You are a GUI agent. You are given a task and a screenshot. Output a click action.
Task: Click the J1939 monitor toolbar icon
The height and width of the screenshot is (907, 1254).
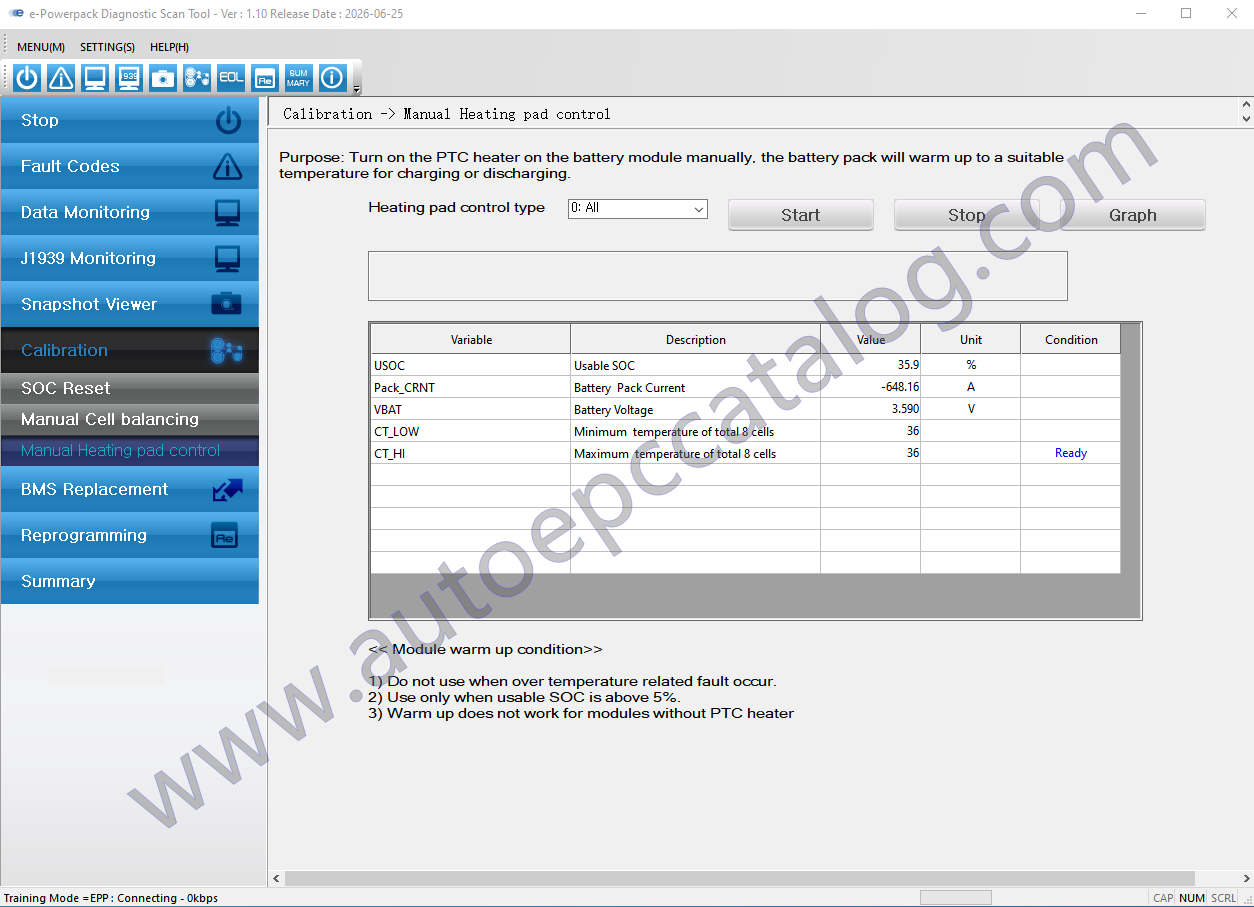click(129, 78)
